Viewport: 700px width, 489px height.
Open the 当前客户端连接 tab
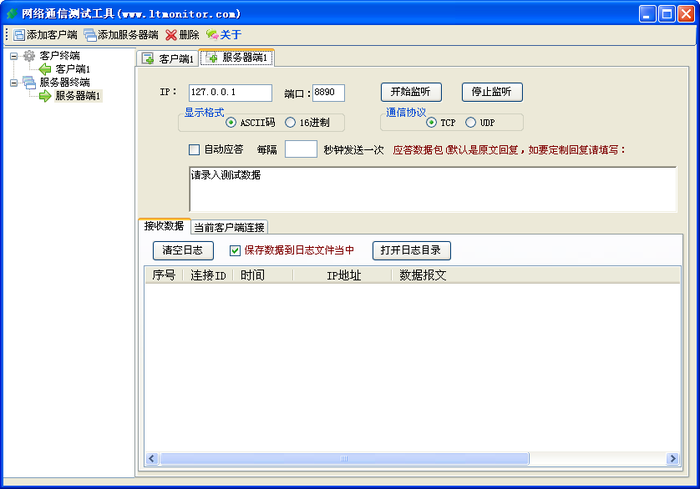coord(229,227)
